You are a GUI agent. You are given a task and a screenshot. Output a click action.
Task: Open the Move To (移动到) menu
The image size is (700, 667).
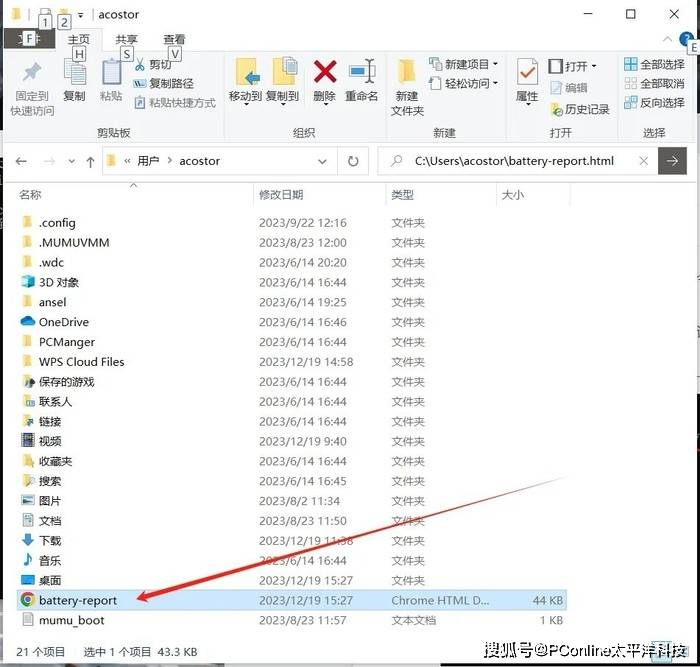[x=245, y=81]
